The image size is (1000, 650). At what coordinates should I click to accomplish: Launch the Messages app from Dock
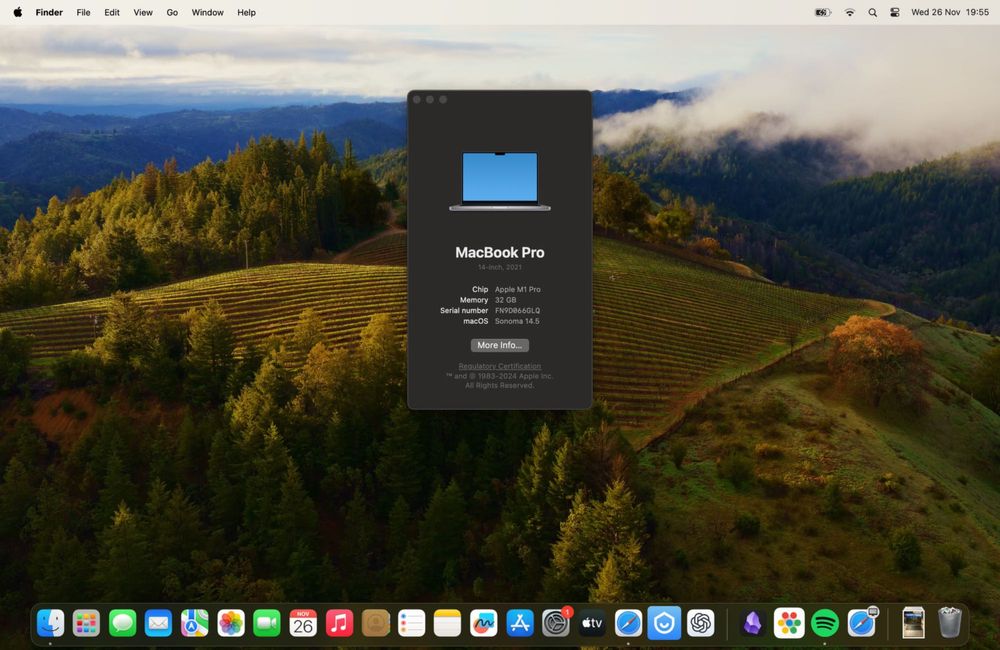pyautogui.click(x=122, y=623)
